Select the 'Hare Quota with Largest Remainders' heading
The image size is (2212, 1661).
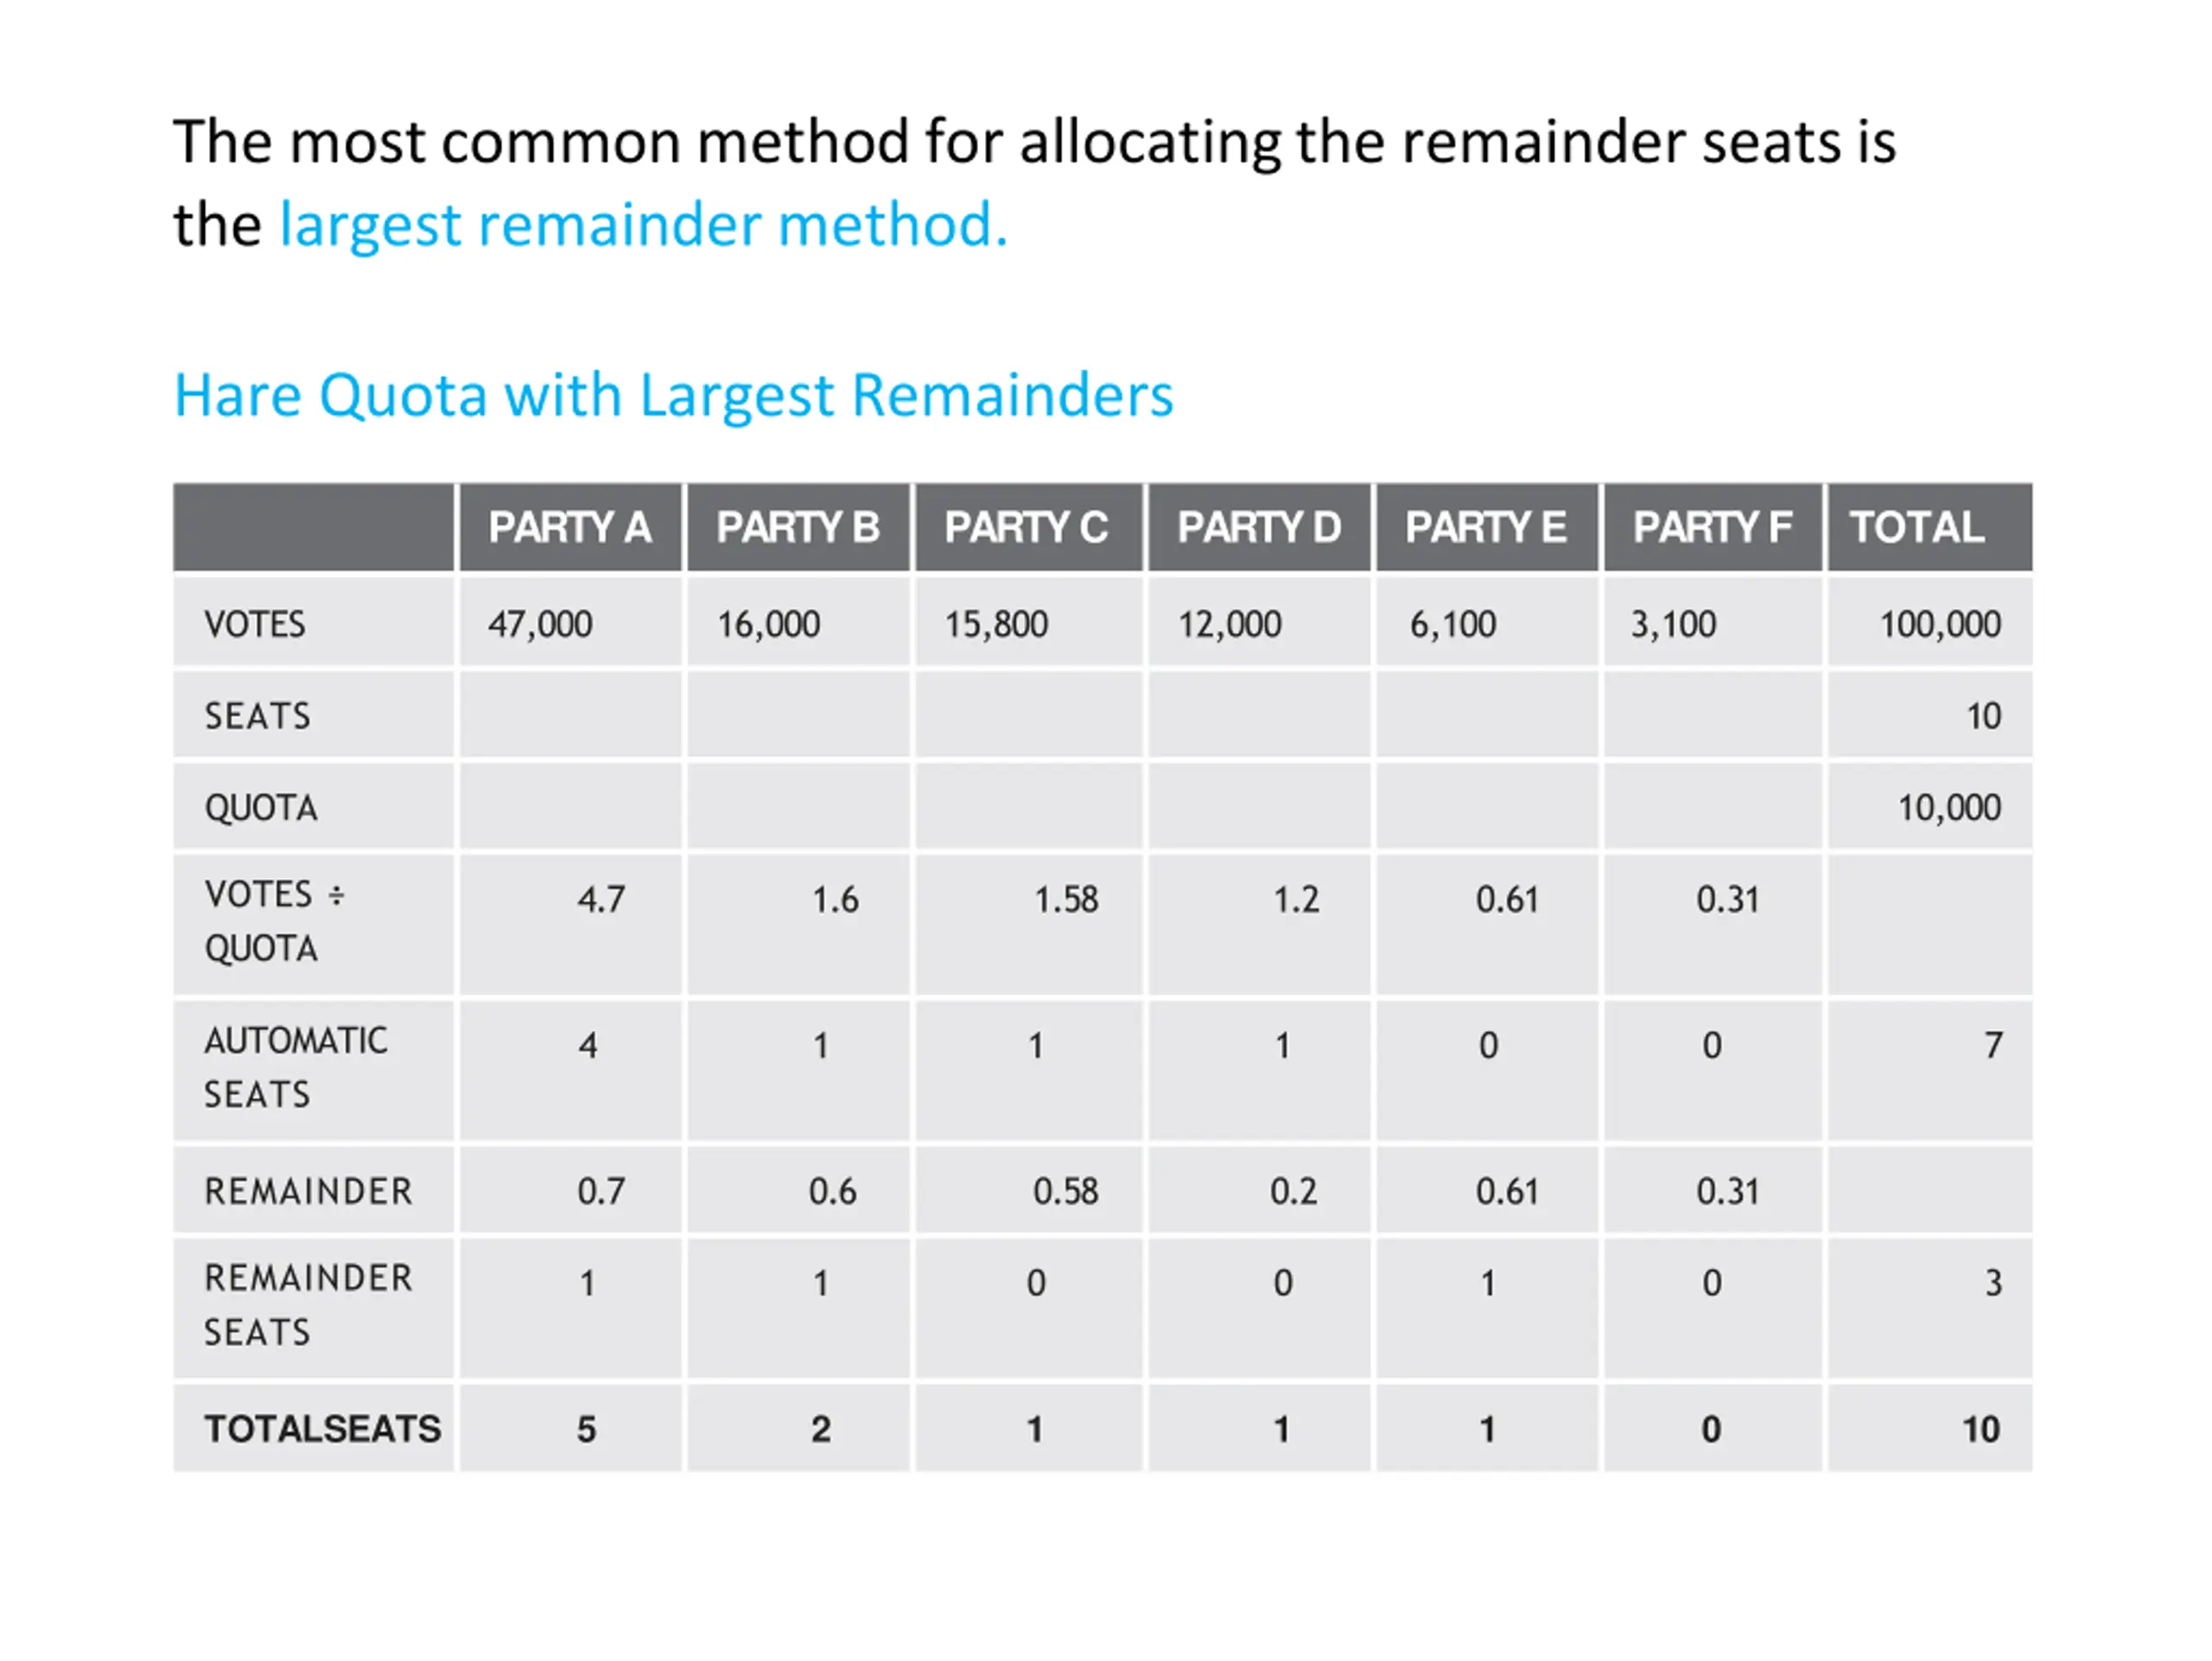tap(673, 396)
